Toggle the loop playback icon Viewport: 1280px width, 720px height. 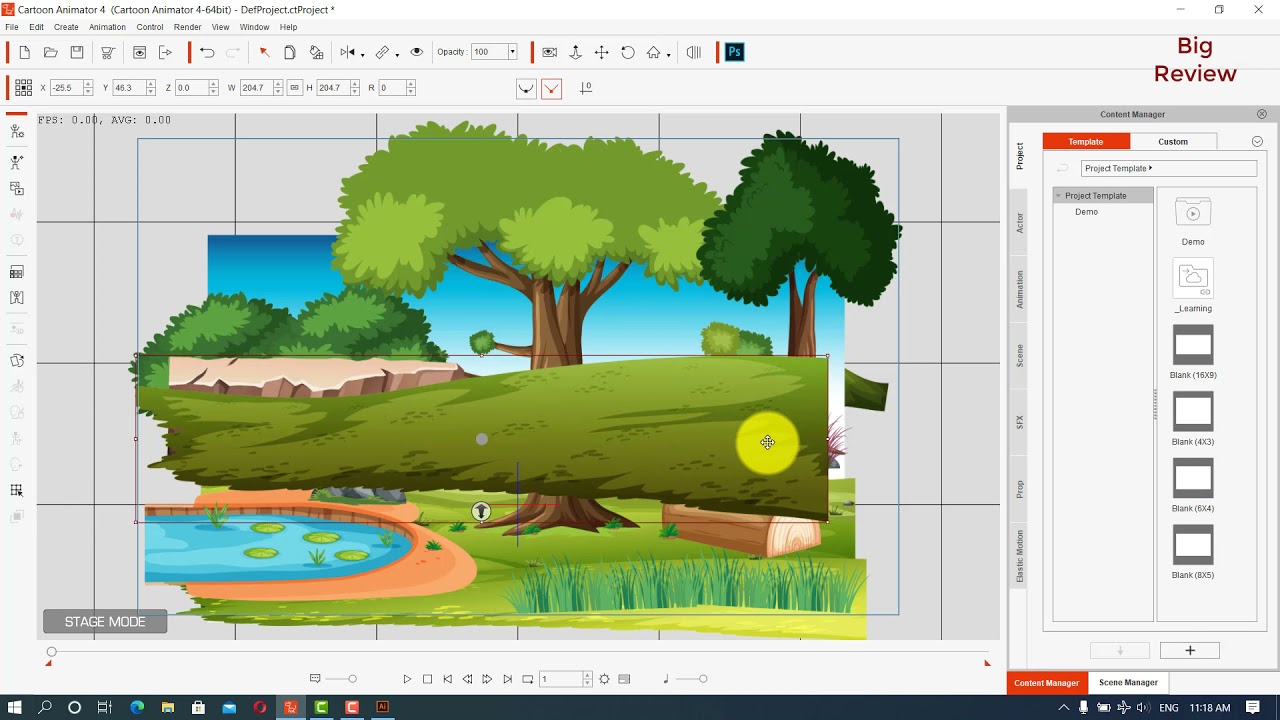click(528, 679)
